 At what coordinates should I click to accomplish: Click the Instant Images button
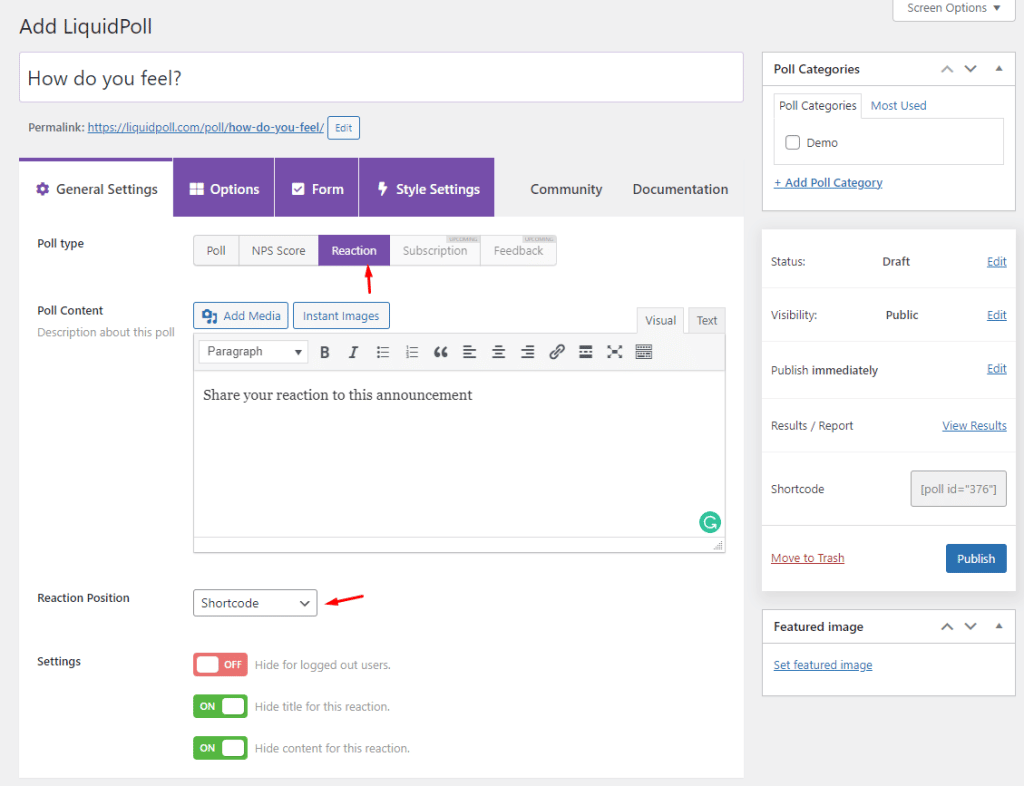tap(341, 316)
